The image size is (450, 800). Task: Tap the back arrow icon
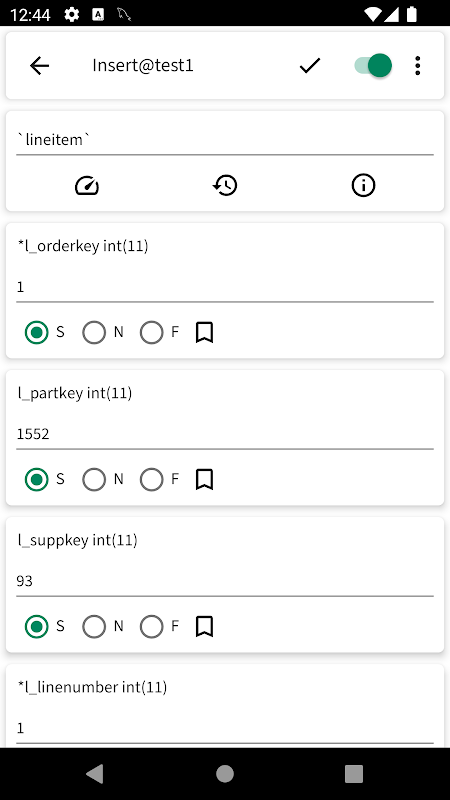[x=39, y=66]
